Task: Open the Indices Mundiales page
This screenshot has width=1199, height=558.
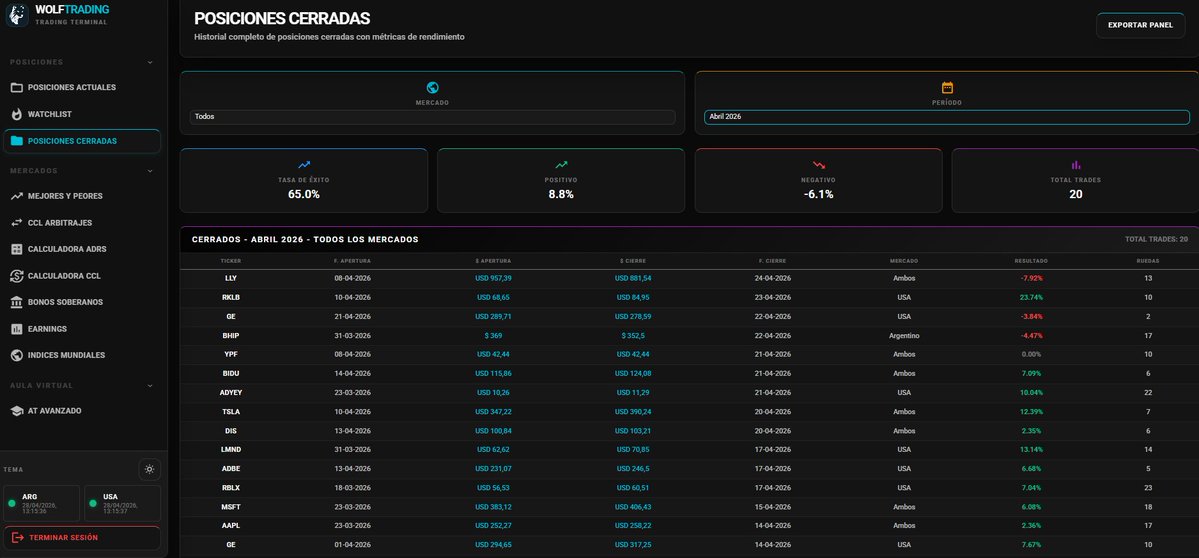Action: 82,355
